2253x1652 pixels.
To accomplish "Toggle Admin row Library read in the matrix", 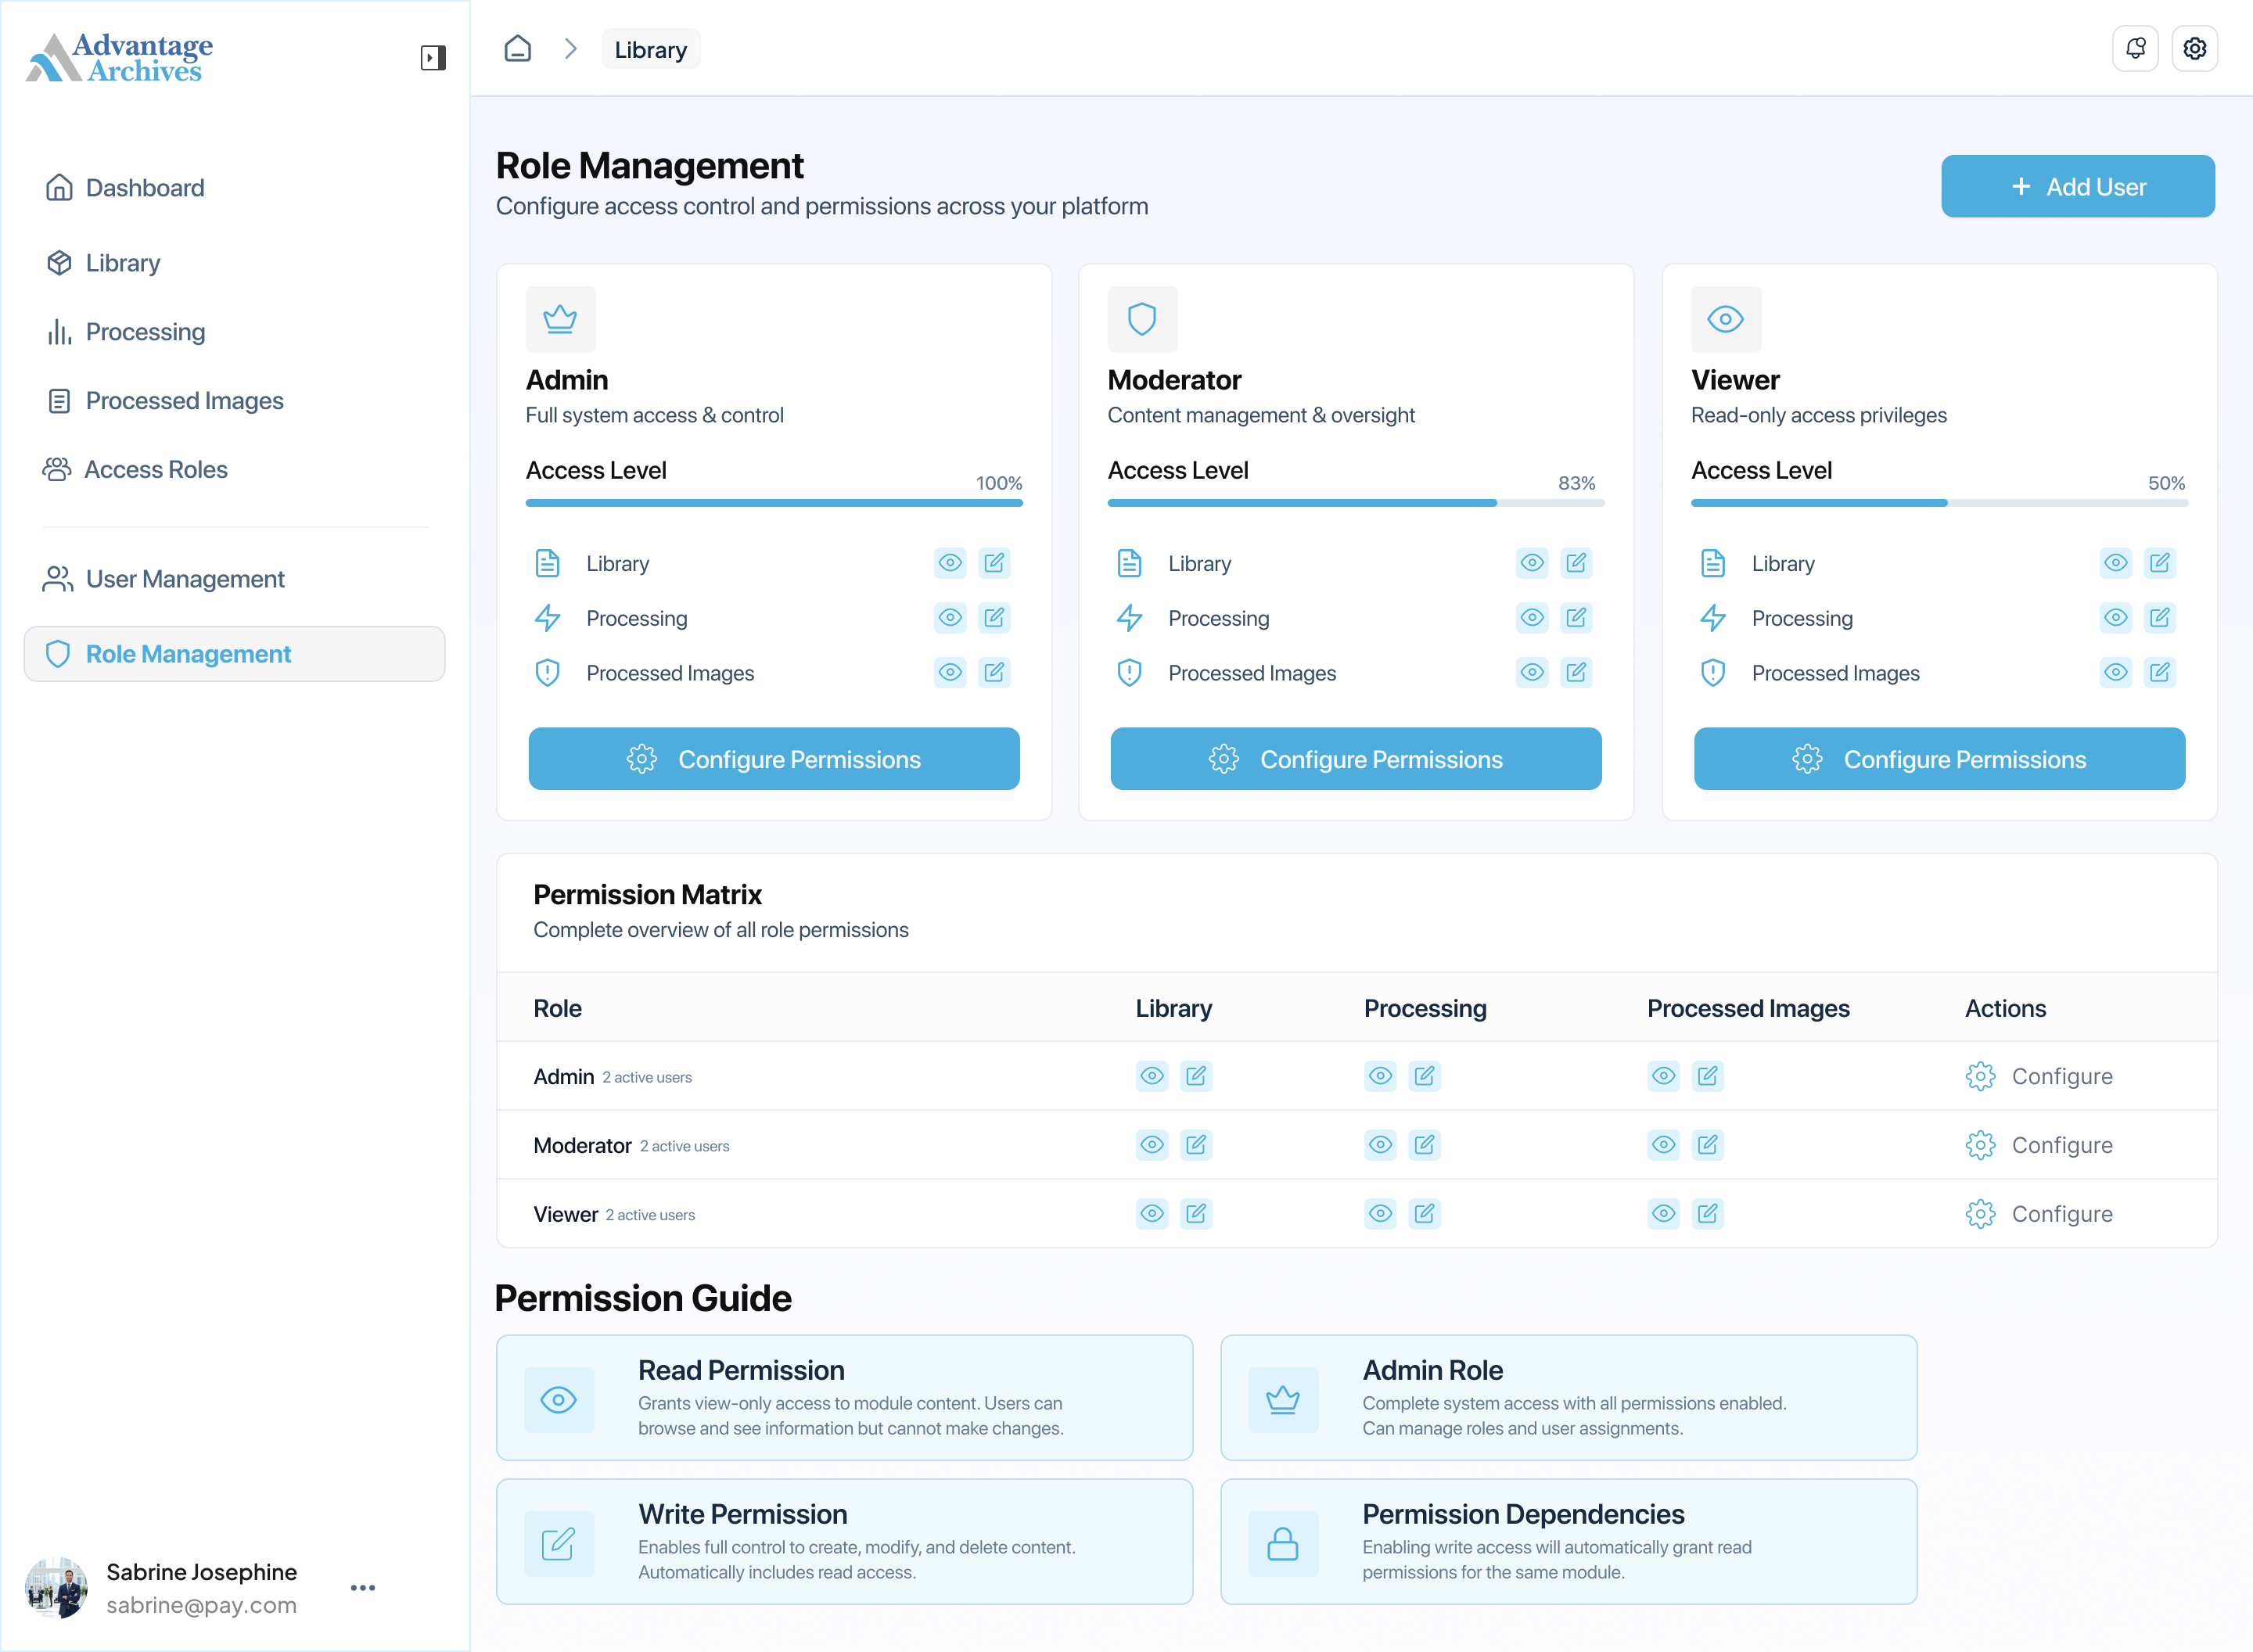I will 1152,1076.
